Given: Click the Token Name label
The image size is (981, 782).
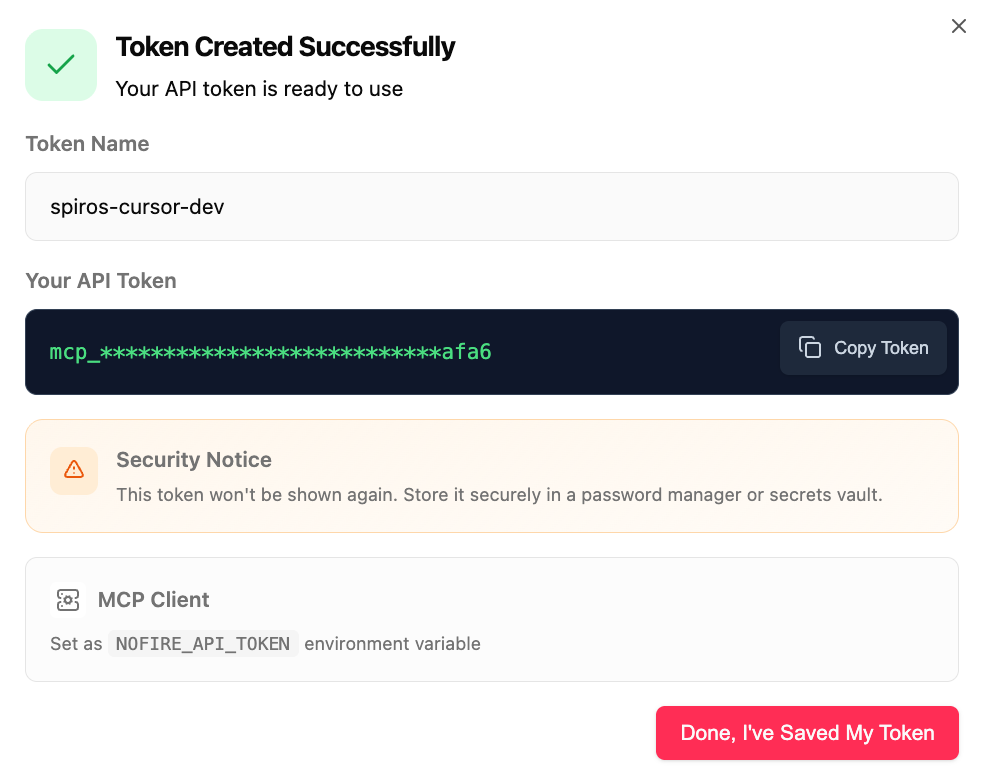Looking at the screenshot, I should click(87, 144).
